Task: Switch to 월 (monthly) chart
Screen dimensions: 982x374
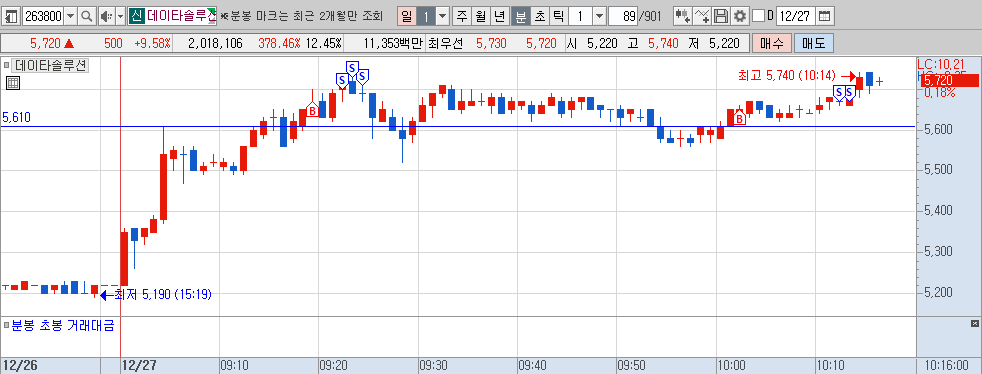Action: click(x=480, y=16)
